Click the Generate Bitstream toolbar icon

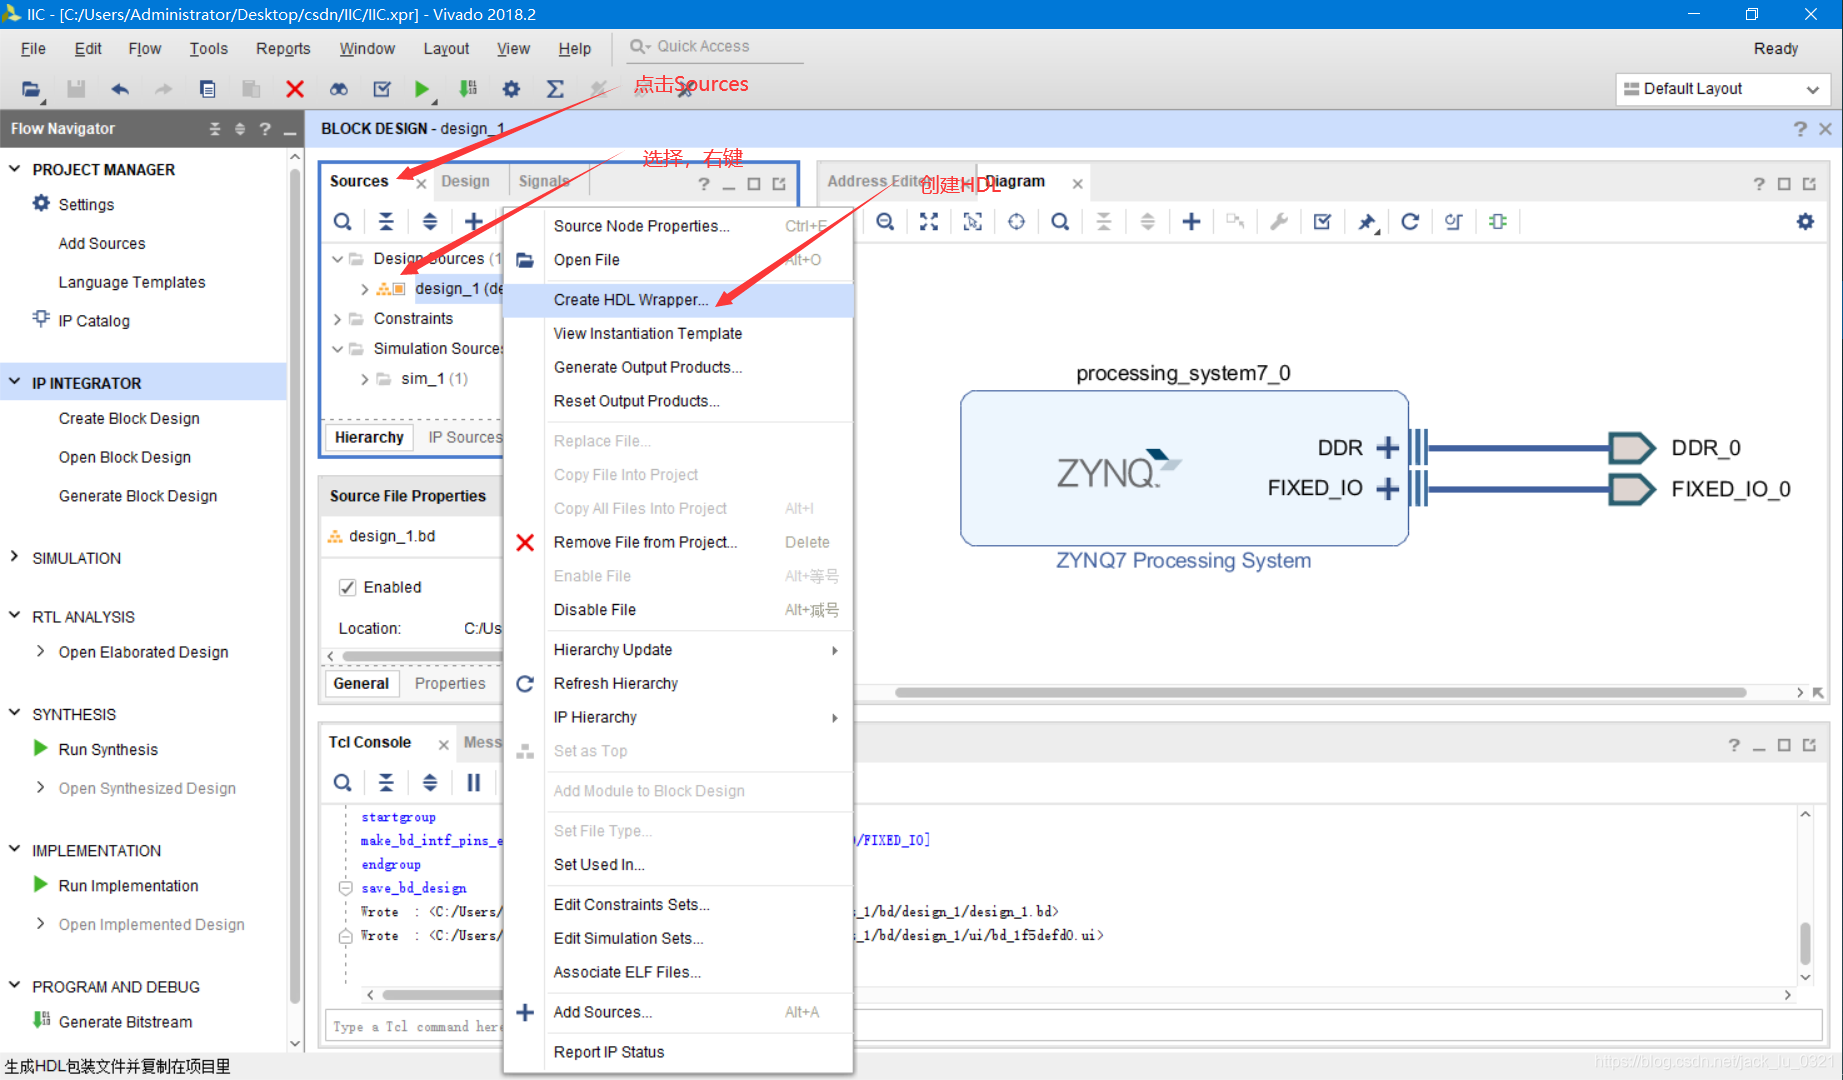(x=467, y=89)
